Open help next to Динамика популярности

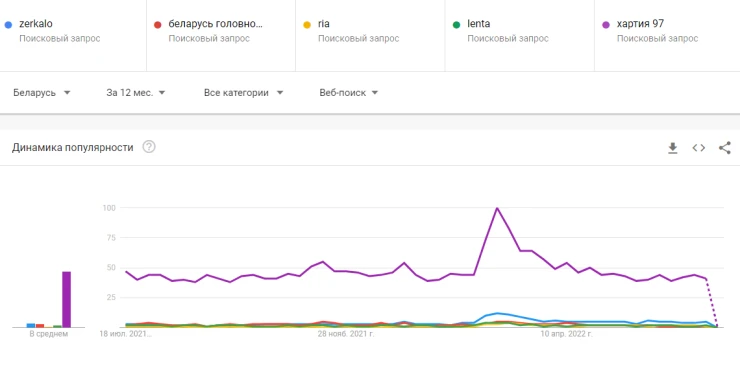tap(149, 147)
